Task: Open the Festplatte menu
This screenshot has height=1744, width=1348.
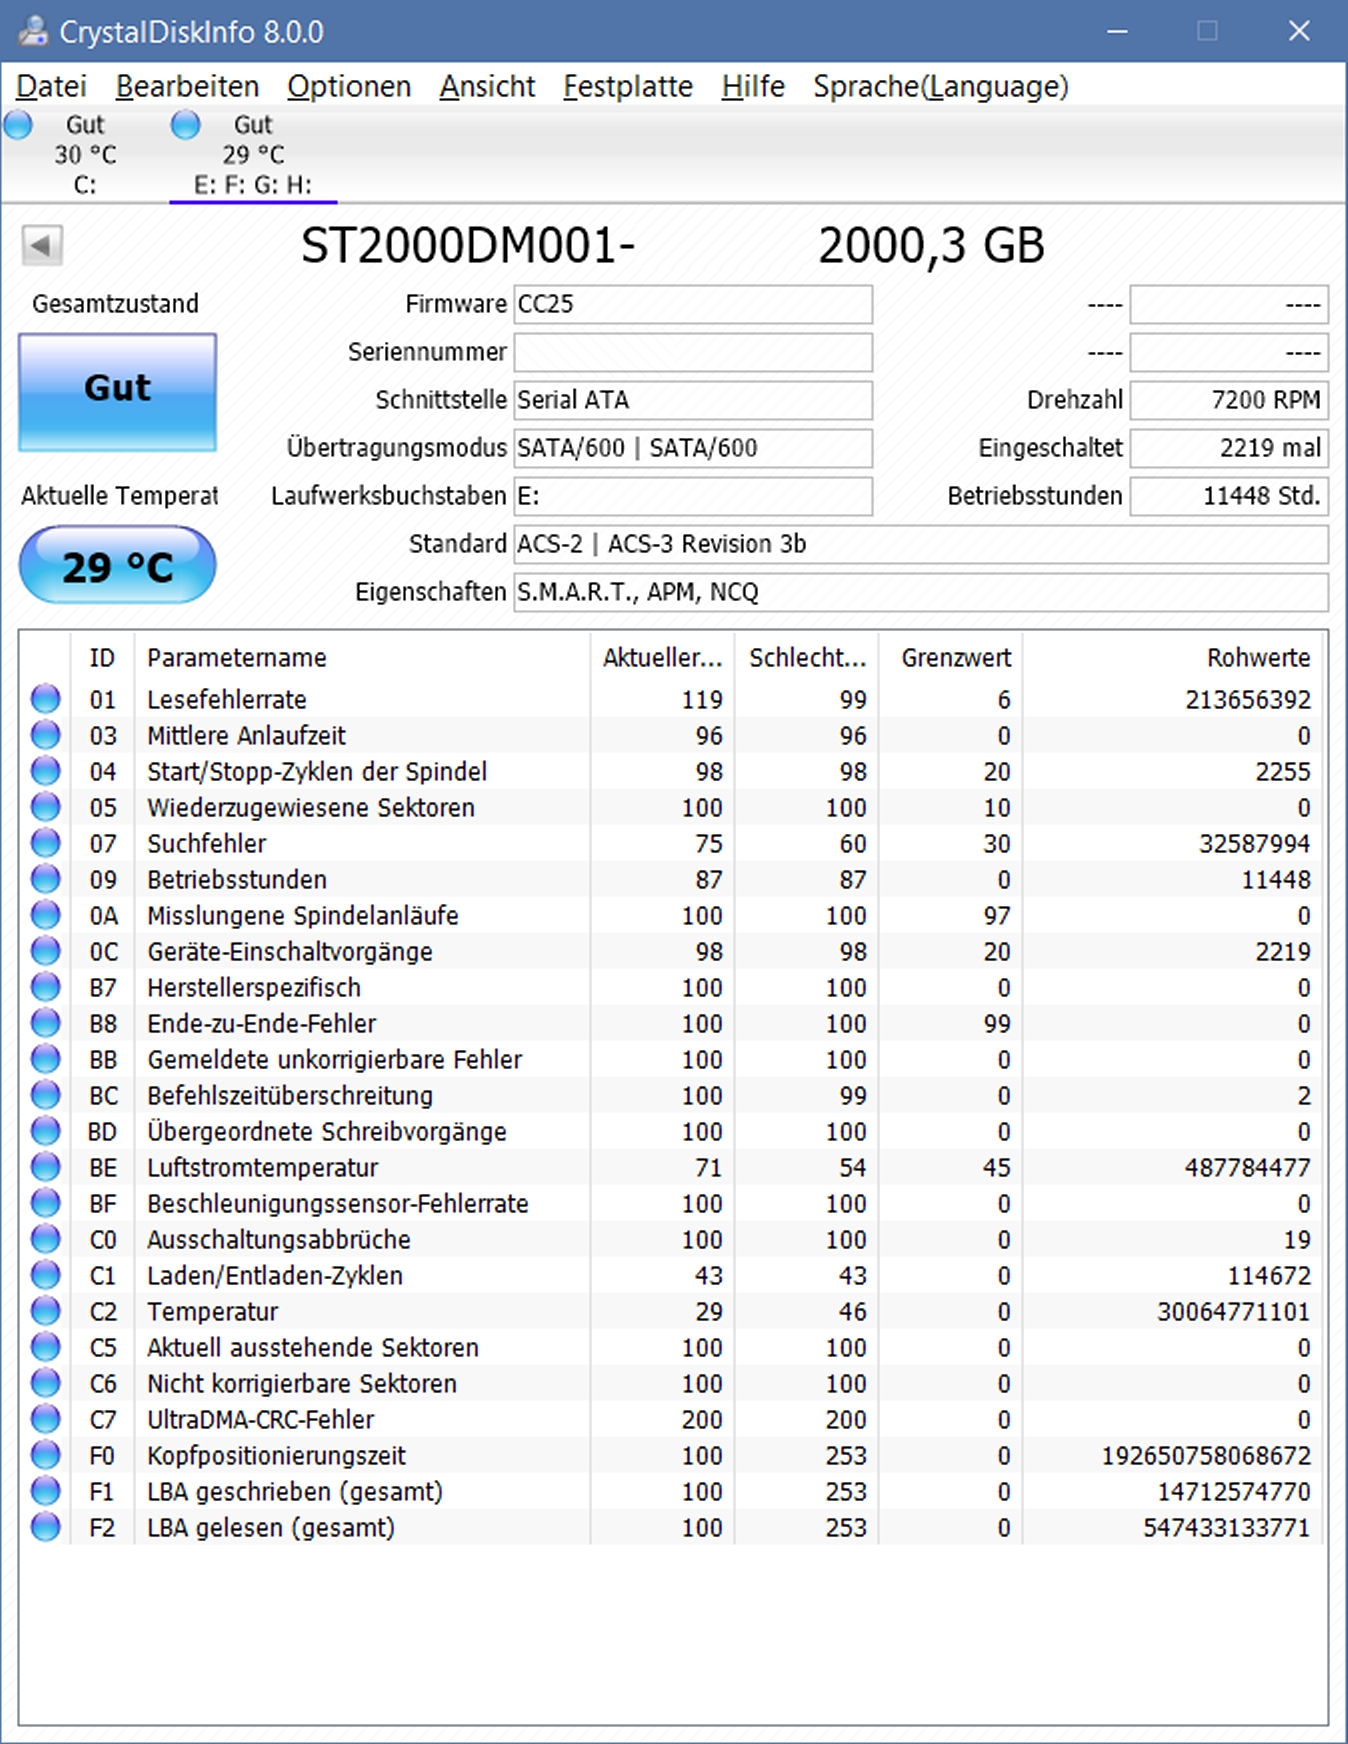Action: [628, 87]
